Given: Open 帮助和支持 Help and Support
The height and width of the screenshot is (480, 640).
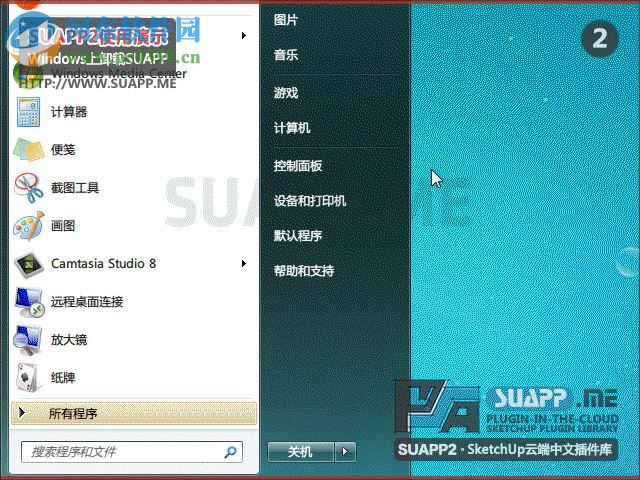Looking at the screenshot, I should pyautogui.click(x=304, y=271).
